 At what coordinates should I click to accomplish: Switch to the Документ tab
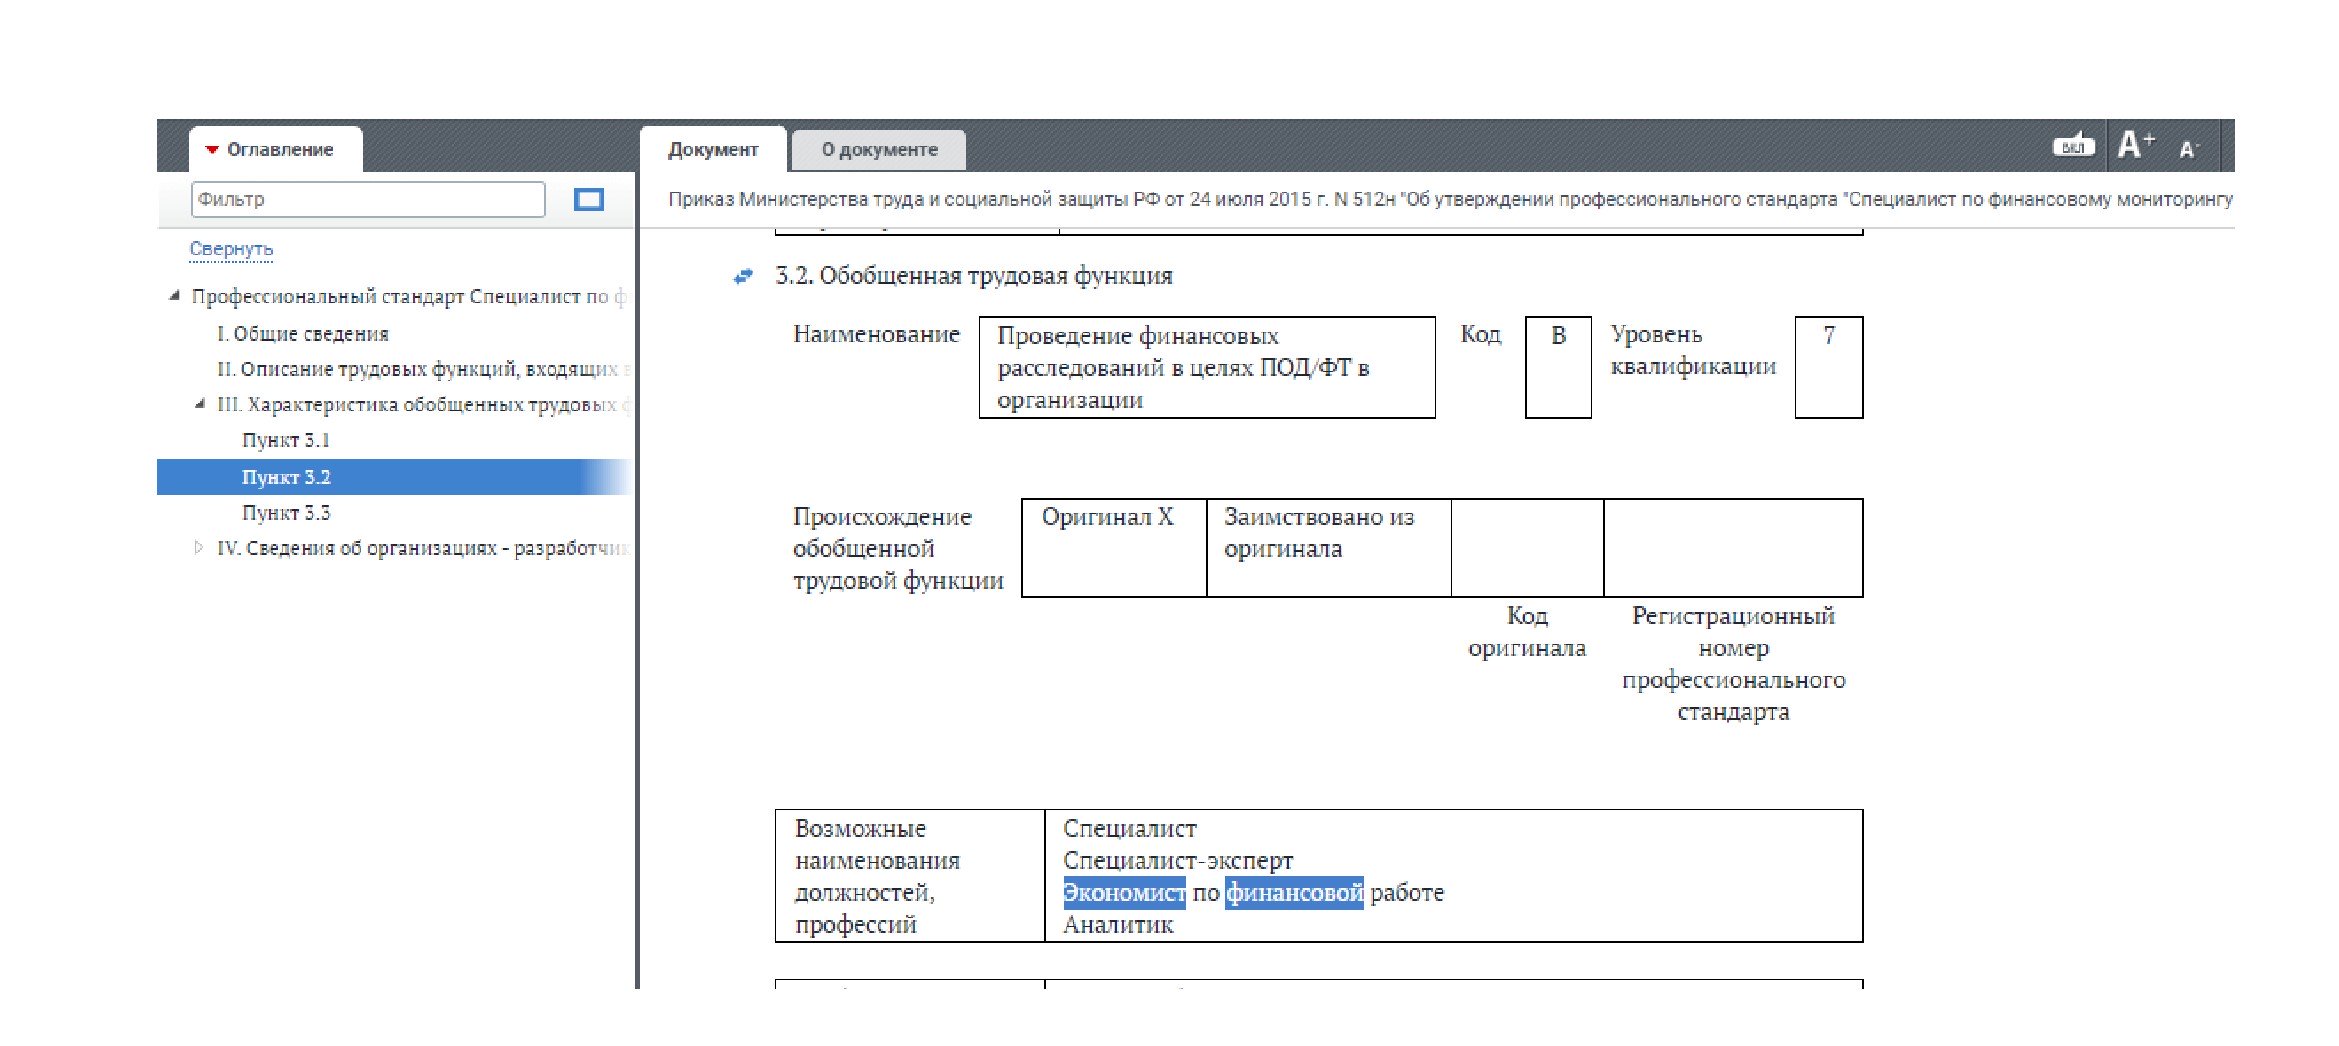pyautogui.click(x=713, y=149)
